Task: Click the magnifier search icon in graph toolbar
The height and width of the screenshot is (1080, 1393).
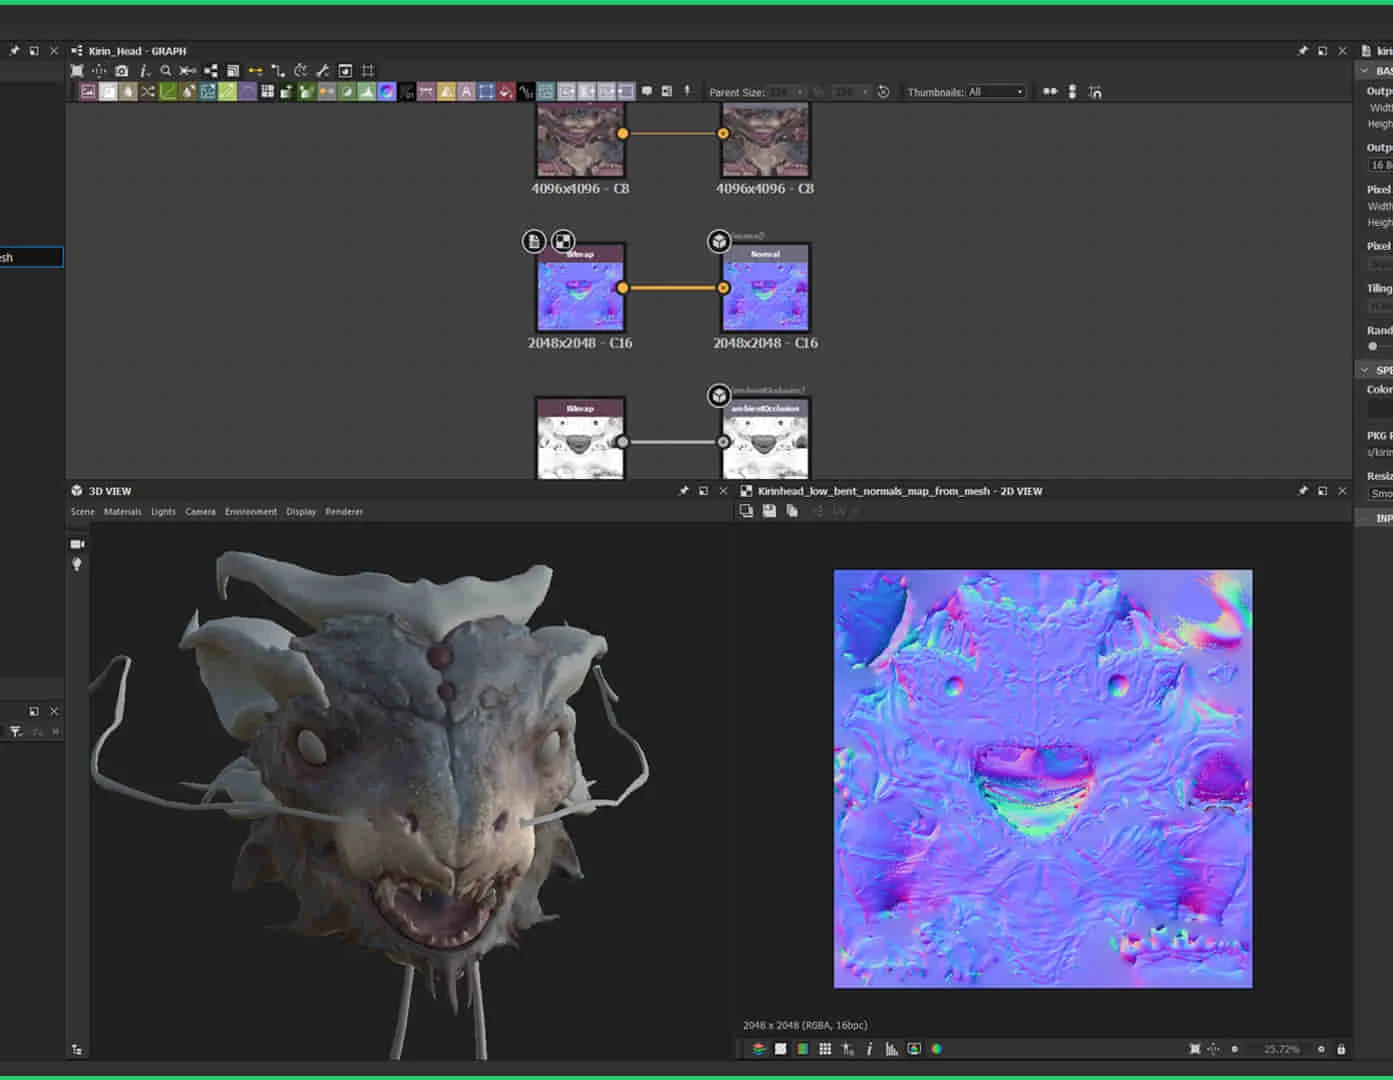Action: 166,71
